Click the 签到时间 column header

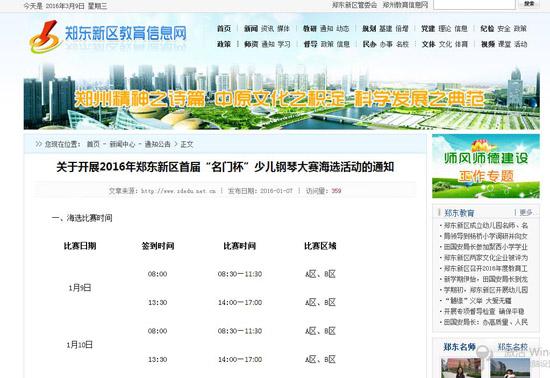coord(158,246)
